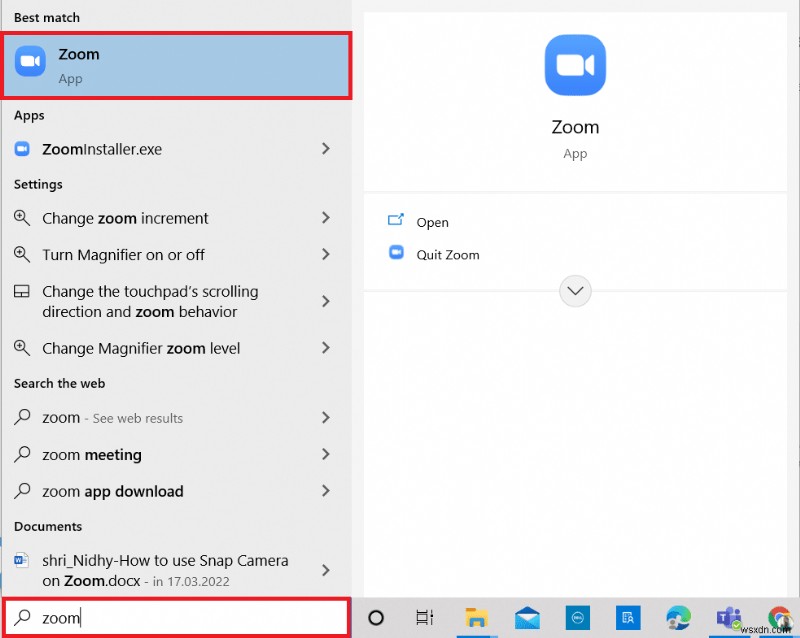
Task: Open Task View from taskbar
Action: pos(424,618)
